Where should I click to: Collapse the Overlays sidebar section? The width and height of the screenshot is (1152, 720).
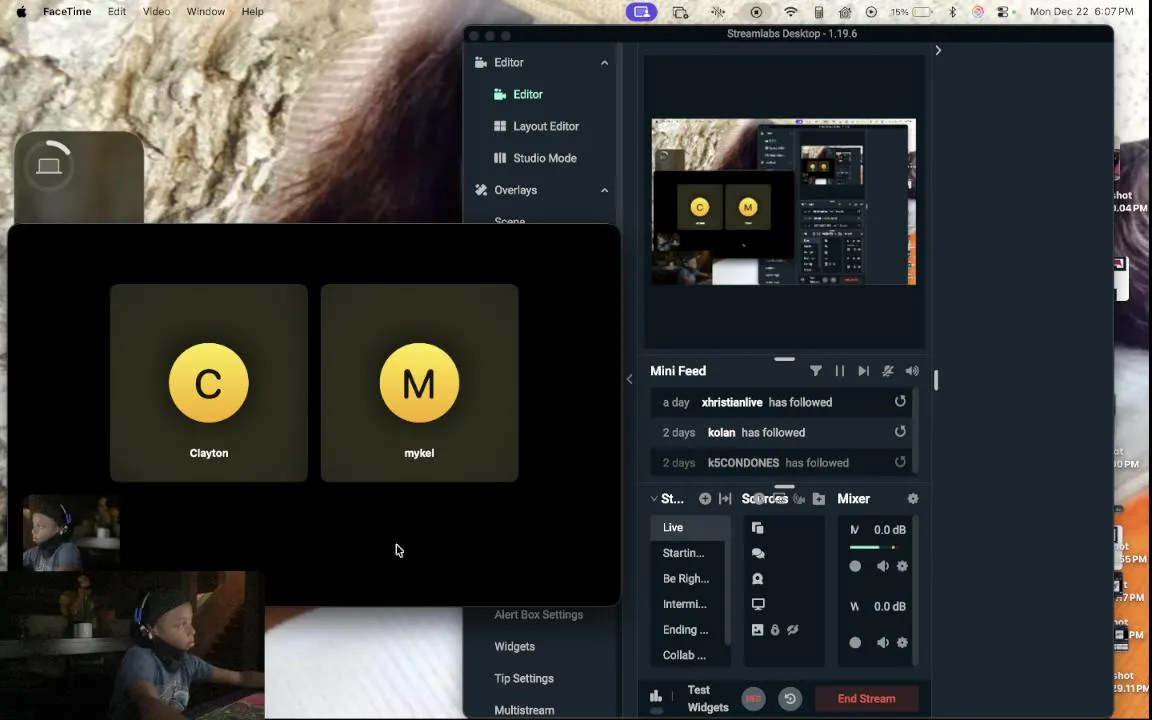click(x=605, y=190)
